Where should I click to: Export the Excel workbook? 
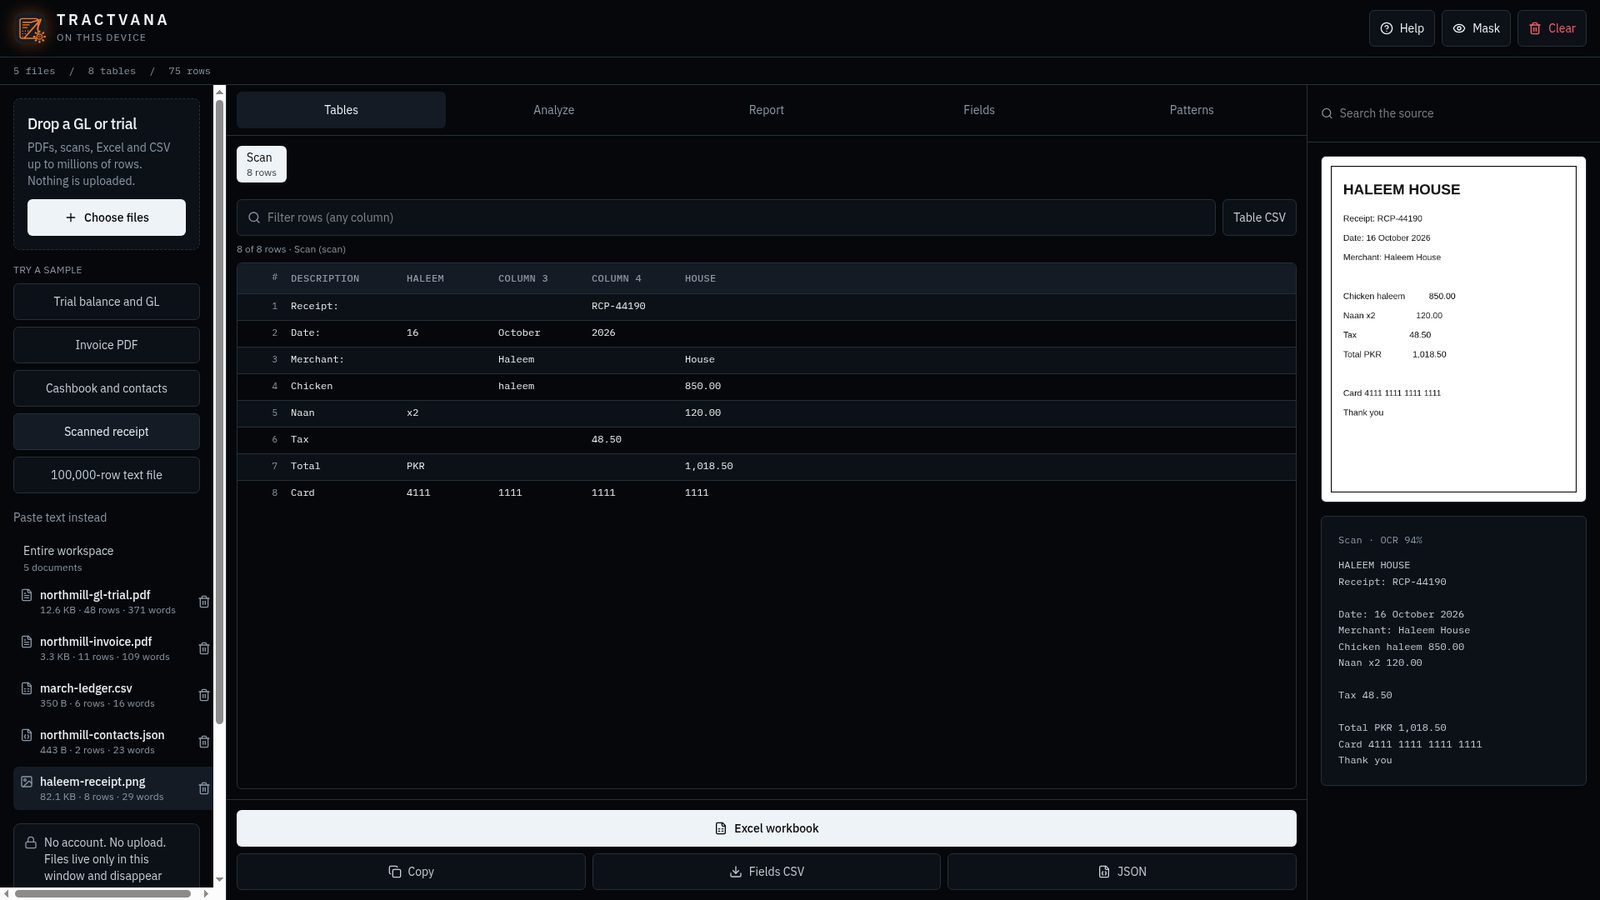click(x=766, y=829)
